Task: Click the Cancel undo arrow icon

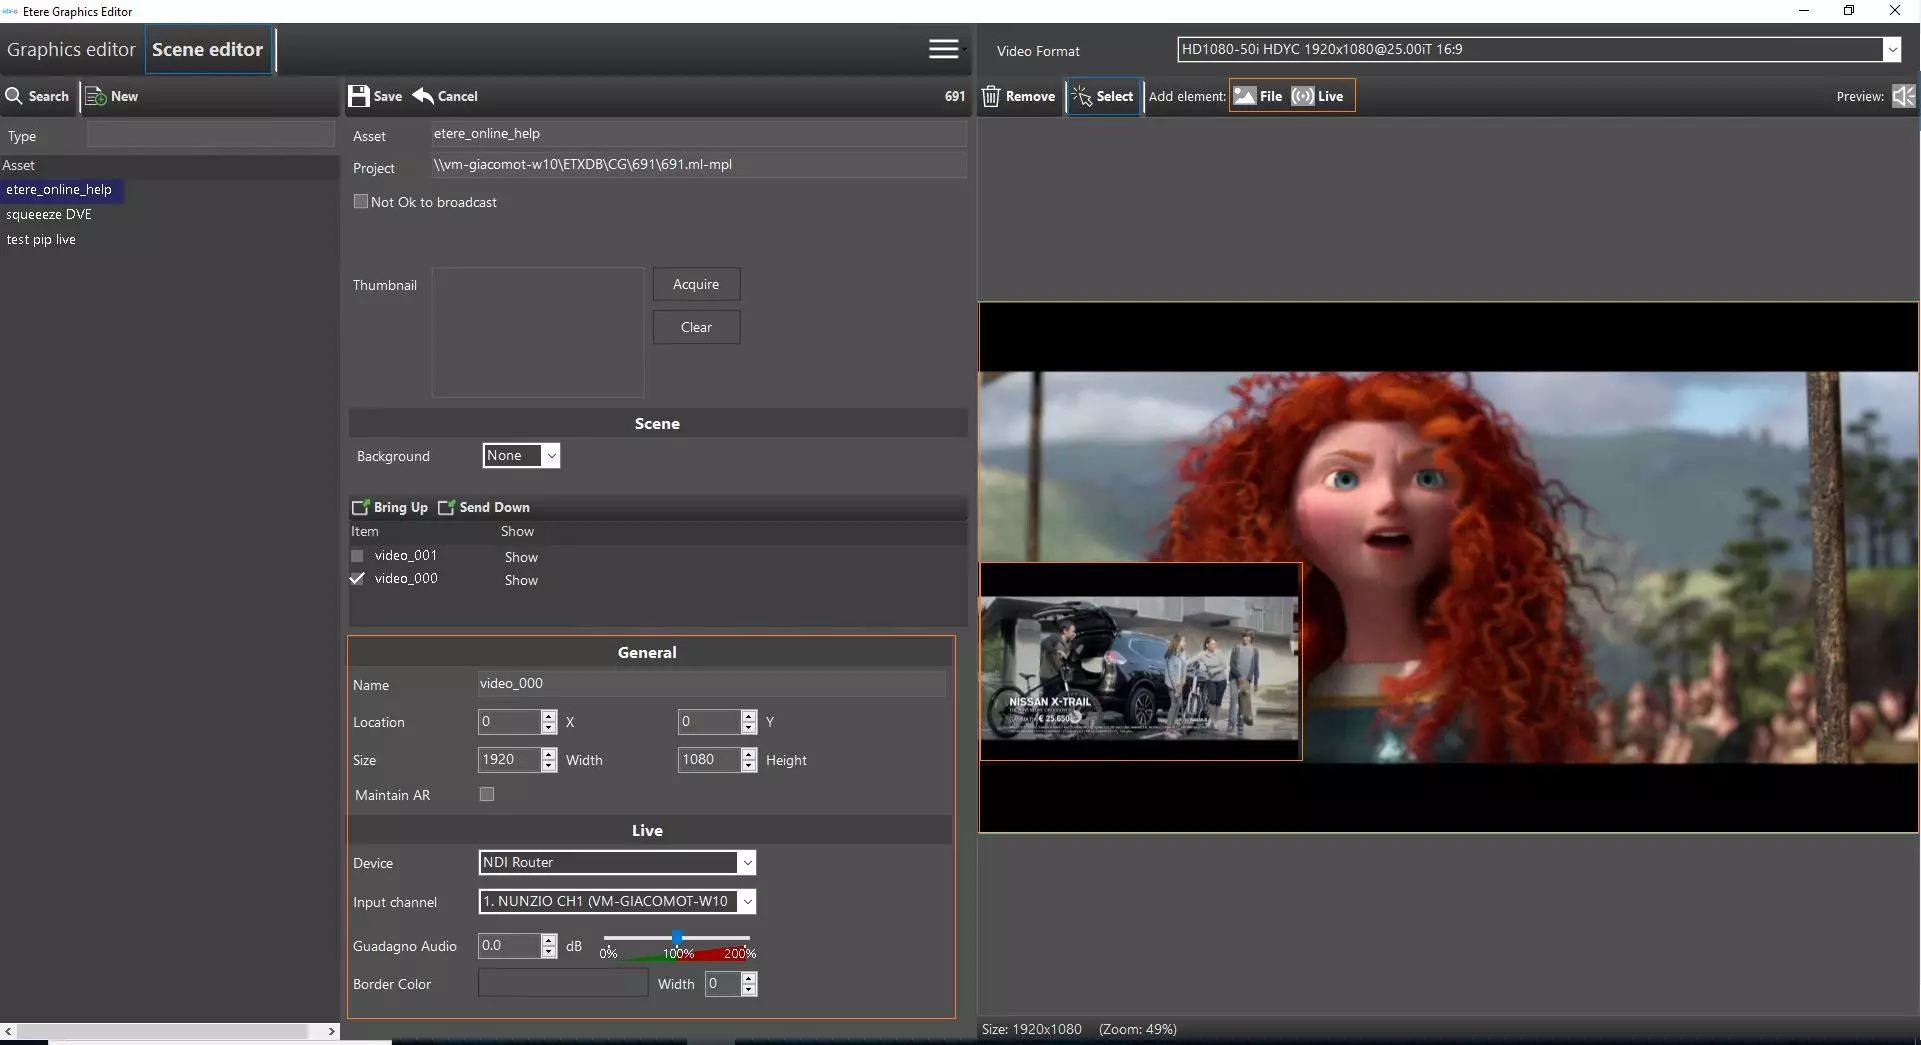Action: pyautogui.click(x=424, y=96)
